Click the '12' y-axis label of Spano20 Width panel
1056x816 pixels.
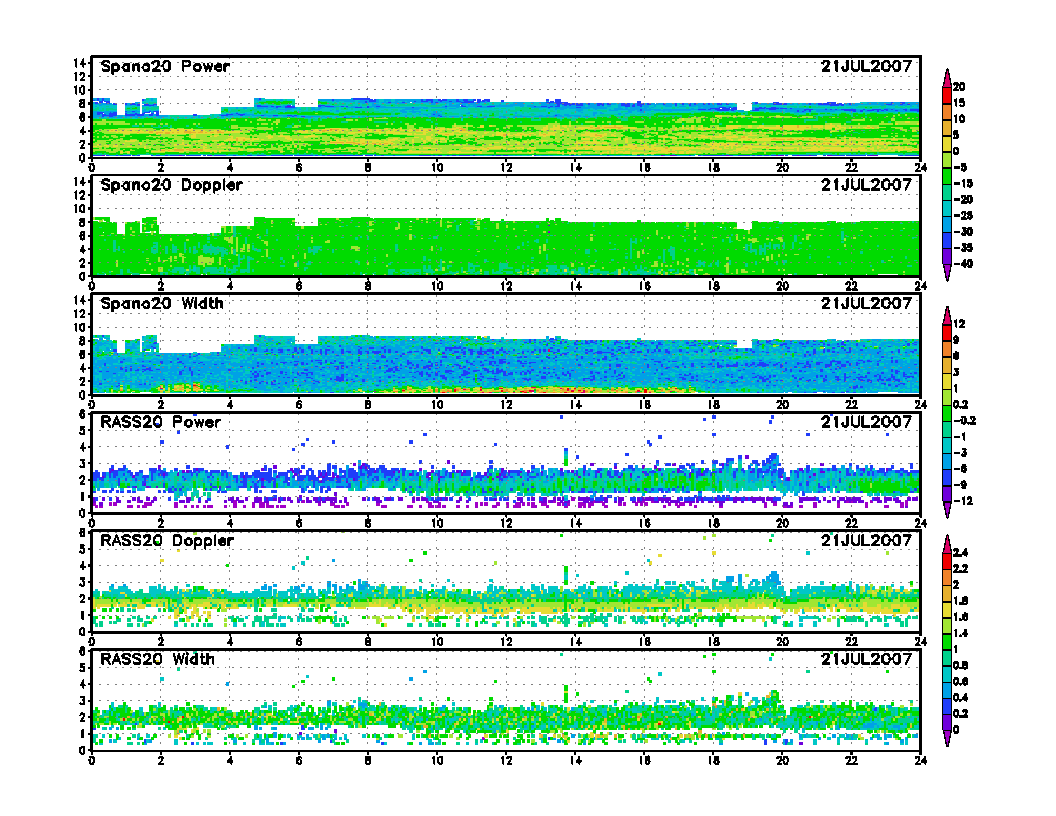click(x=80, y=314)
